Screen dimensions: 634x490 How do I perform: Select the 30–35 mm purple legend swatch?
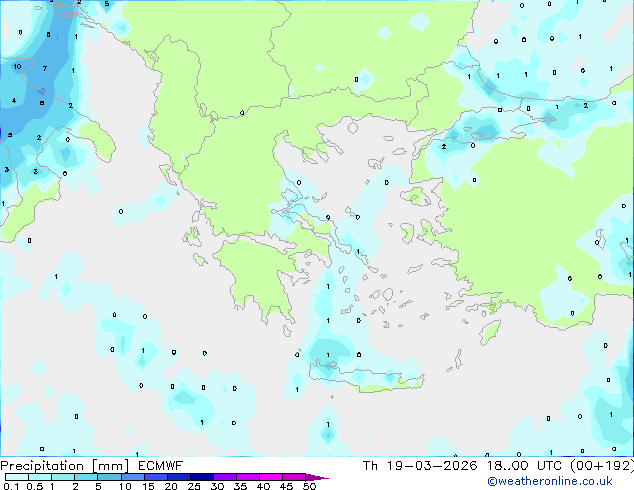click(x=225, y=477)
